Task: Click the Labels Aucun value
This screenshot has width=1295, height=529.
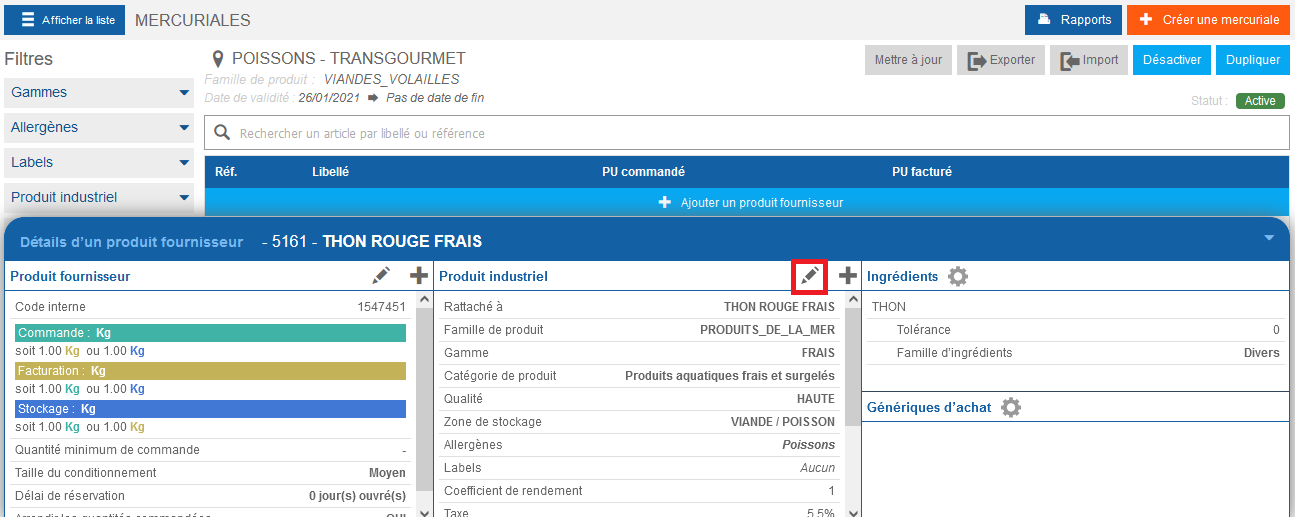Action: pos(817,468)
